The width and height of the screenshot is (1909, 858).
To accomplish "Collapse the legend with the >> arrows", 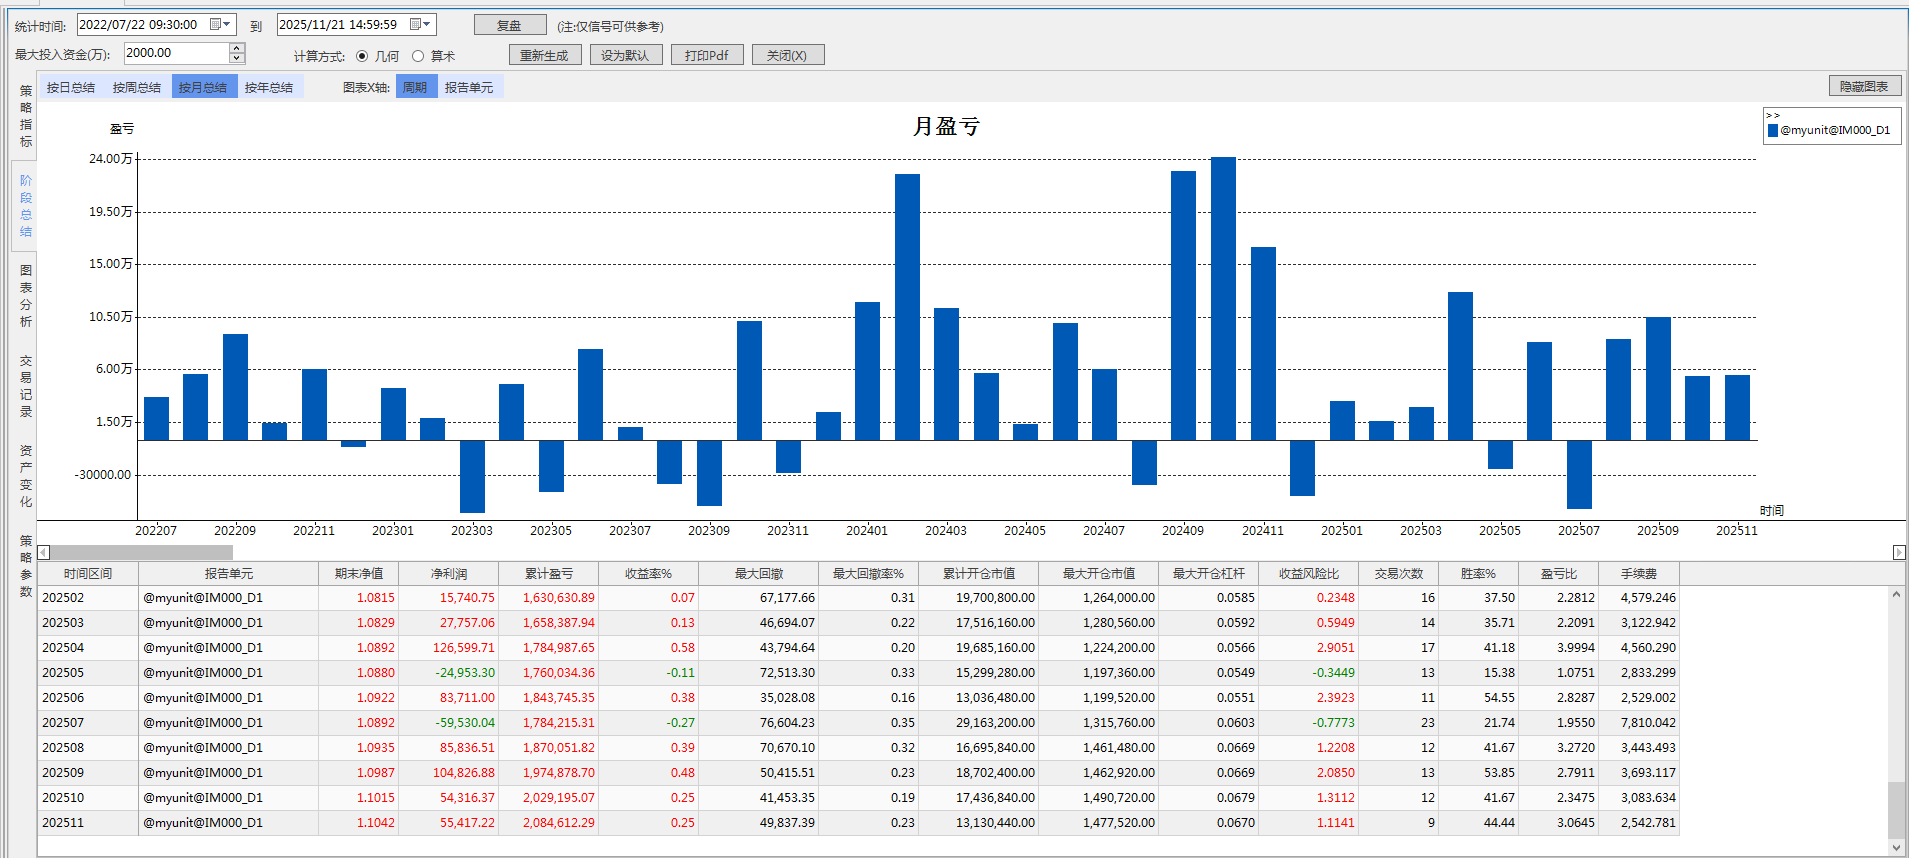I will pyautogui.click(x=1773, y=116).
